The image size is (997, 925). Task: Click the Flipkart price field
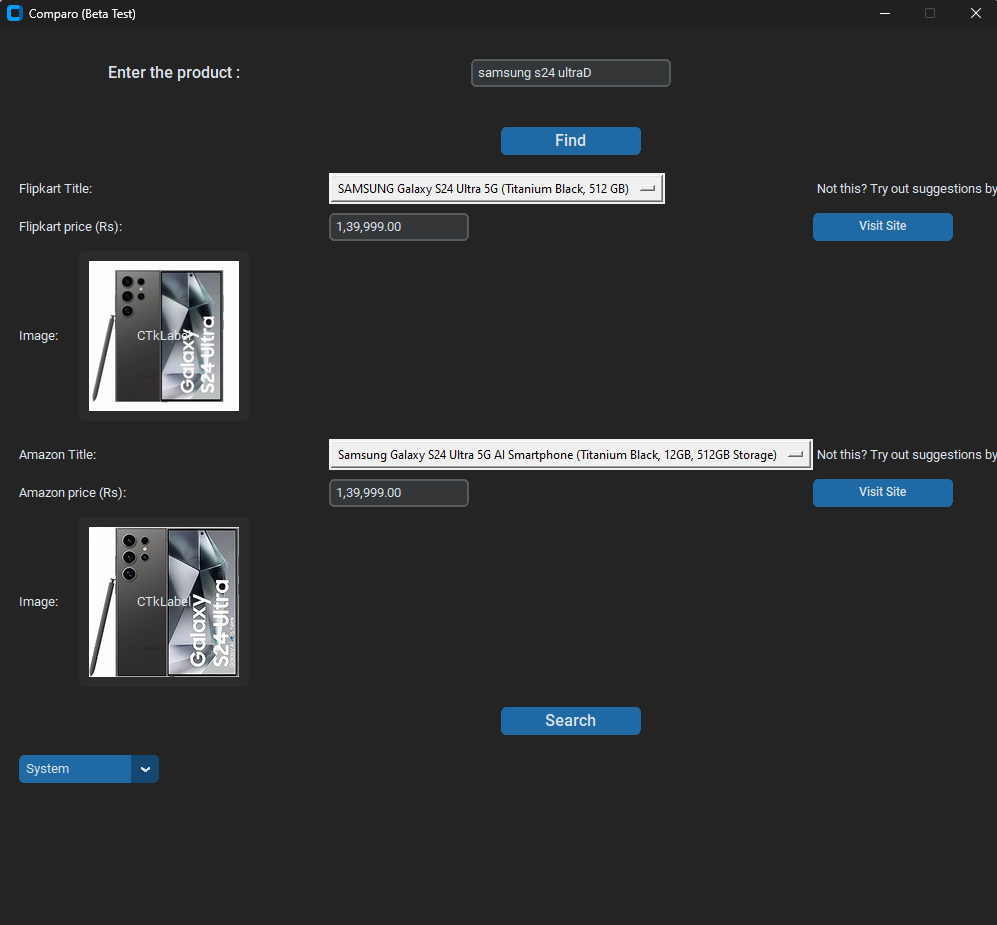398,227
